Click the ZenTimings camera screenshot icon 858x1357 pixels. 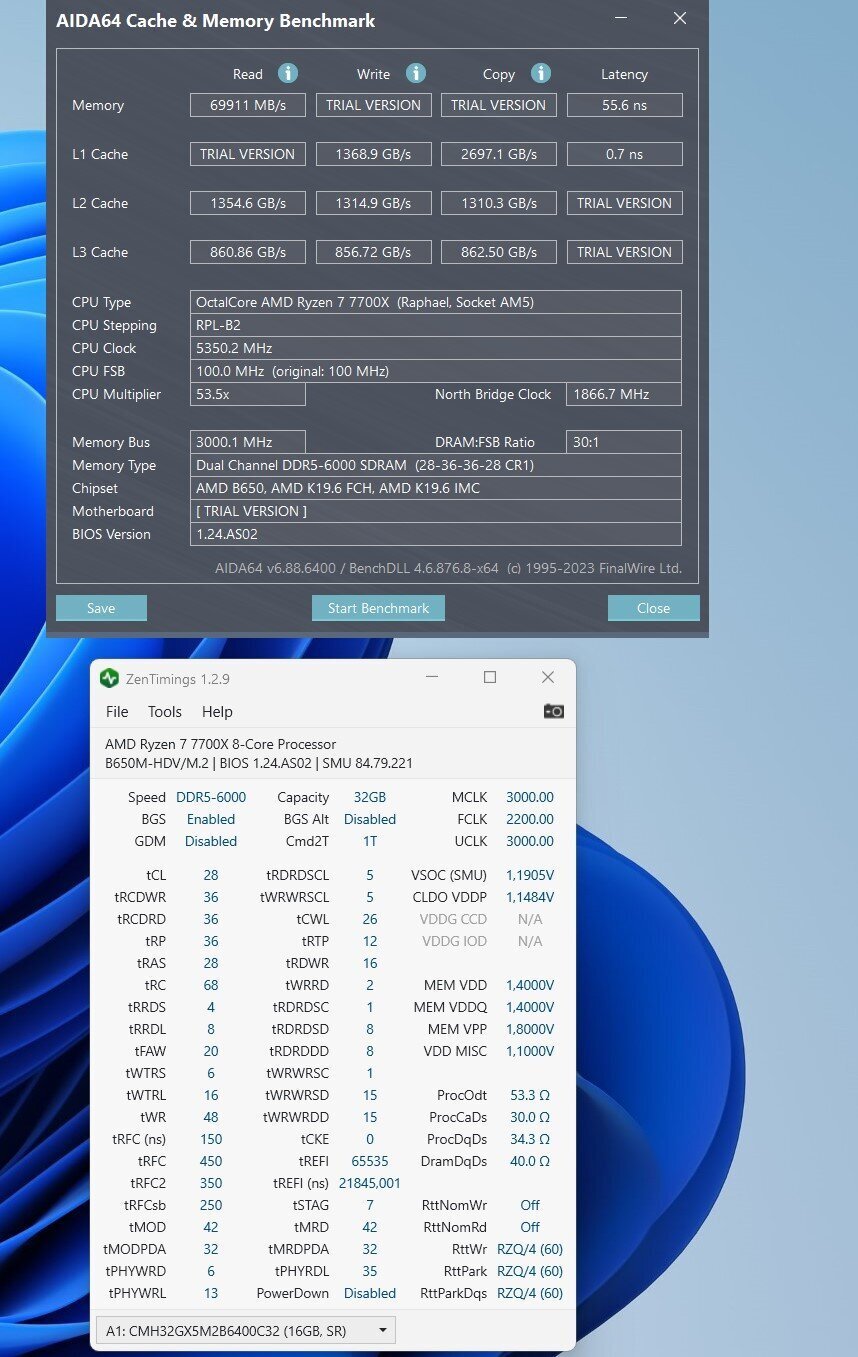coord(553,711)
